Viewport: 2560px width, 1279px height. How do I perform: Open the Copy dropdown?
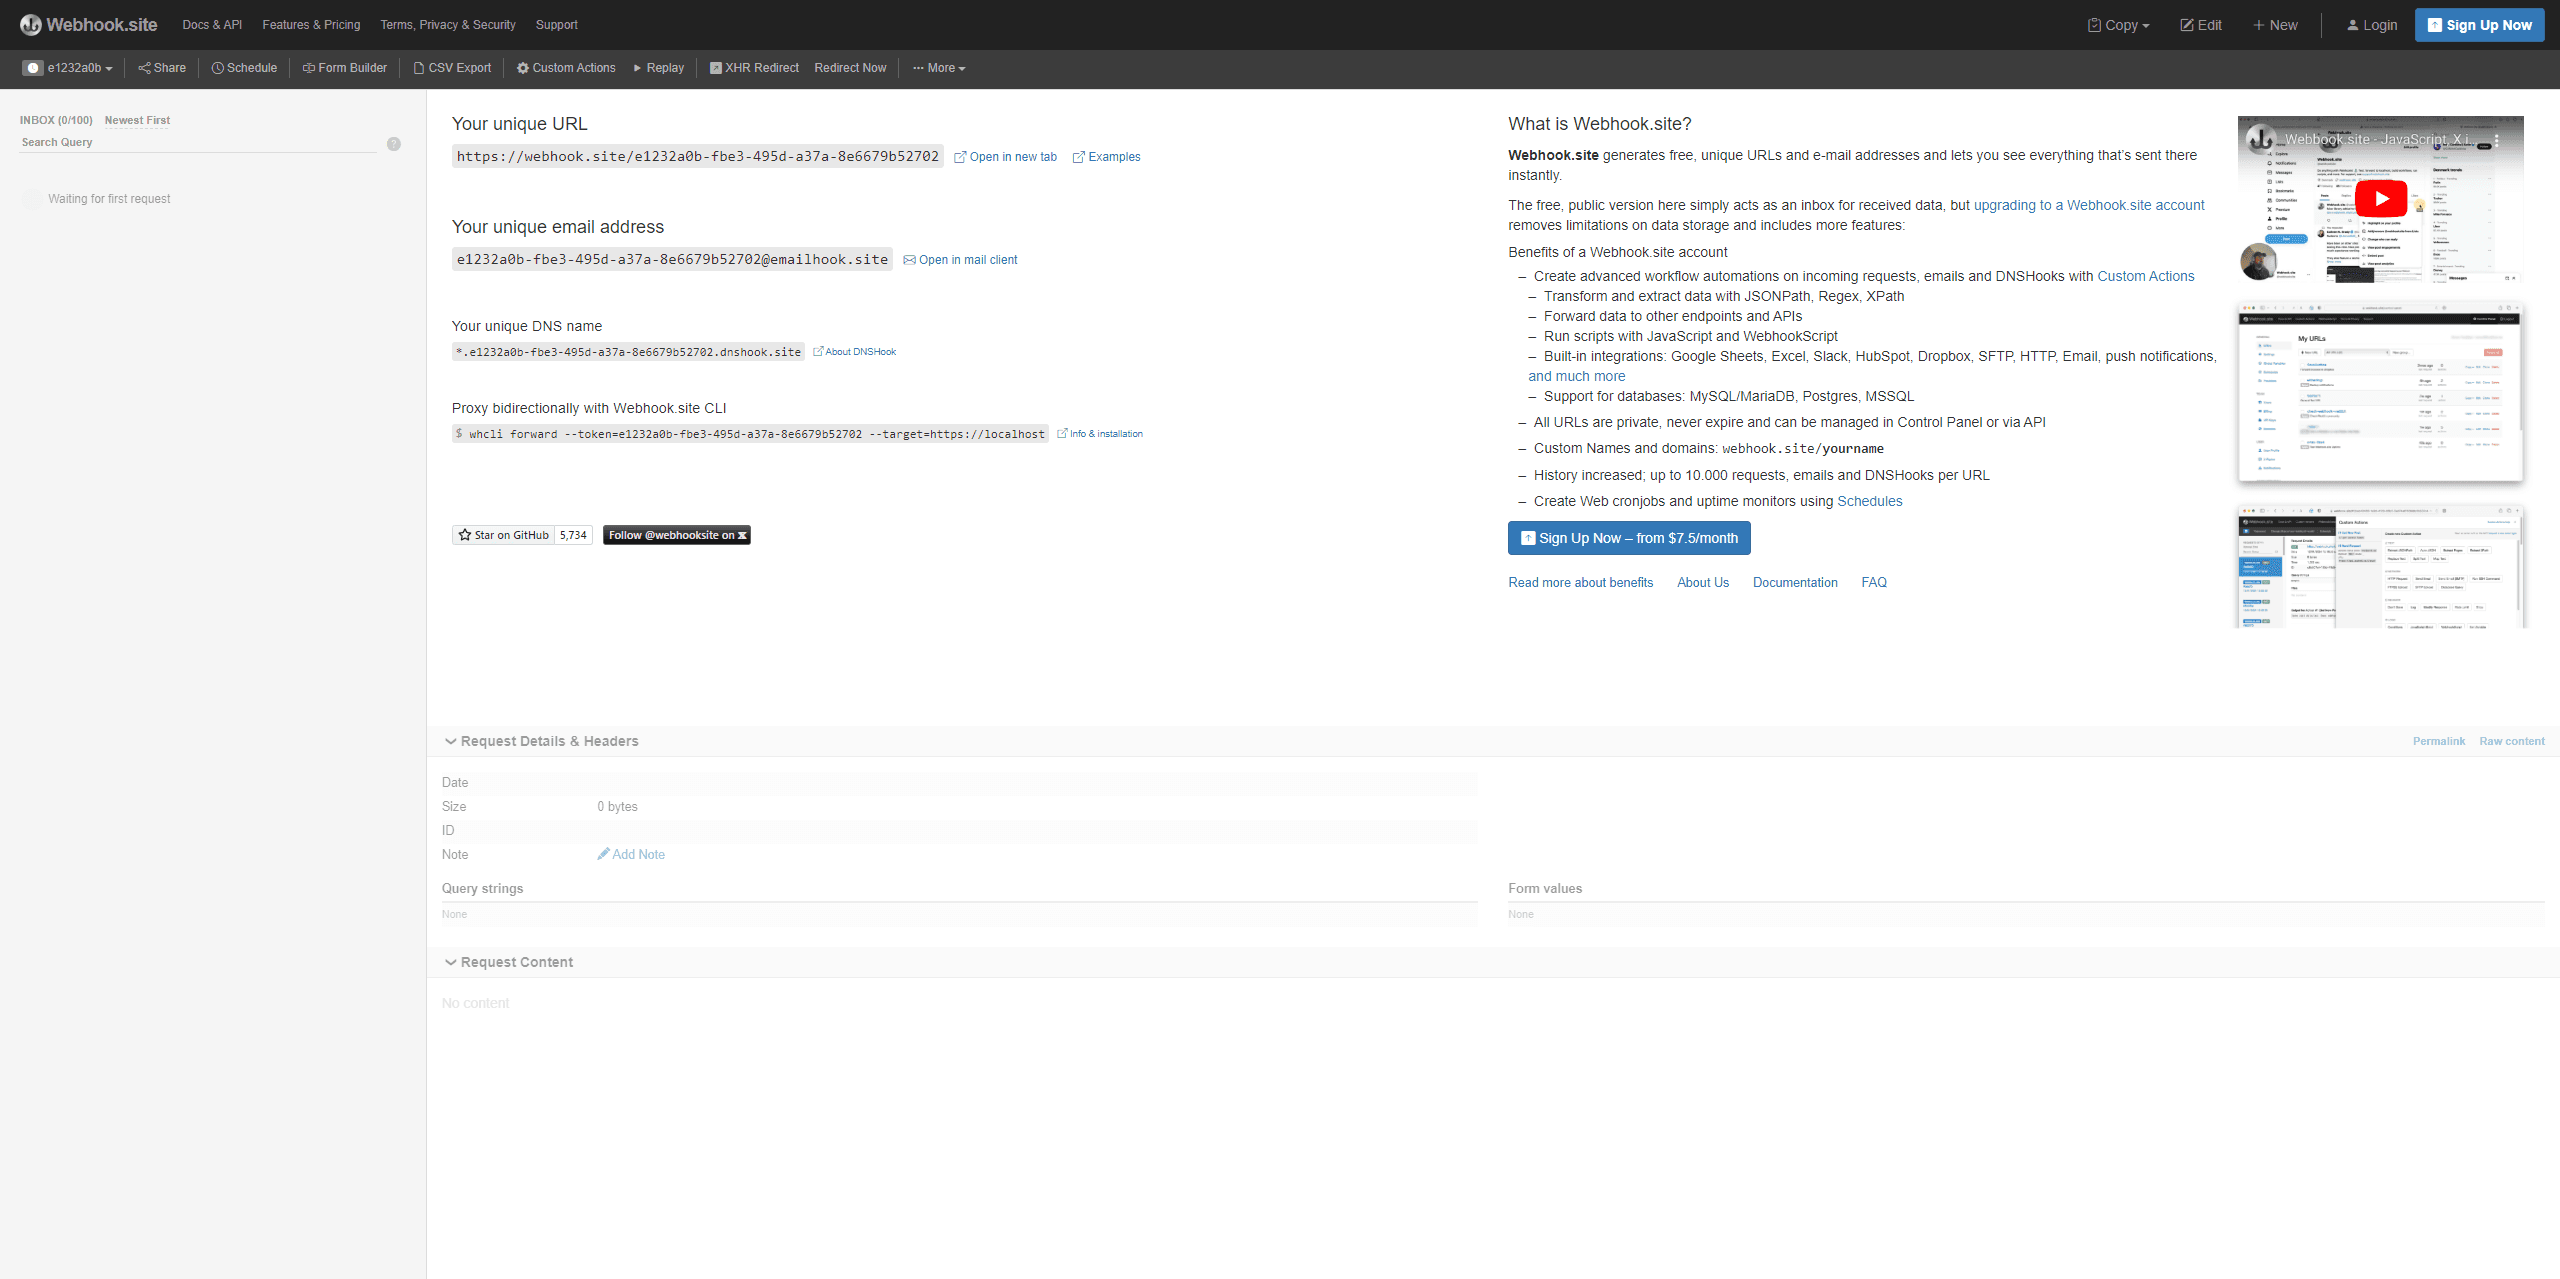tap(2118, 25)
